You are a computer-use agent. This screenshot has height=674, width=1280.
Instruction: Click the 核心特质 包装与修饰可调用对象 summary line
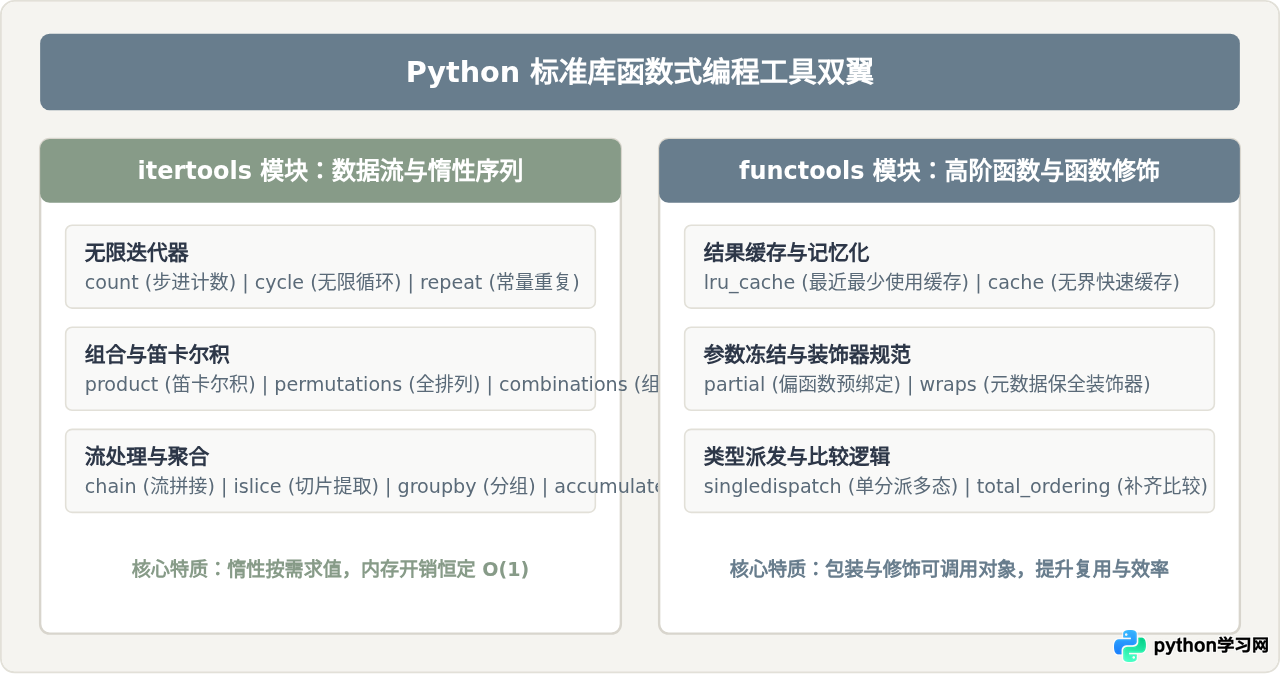(x=949, y=569)
